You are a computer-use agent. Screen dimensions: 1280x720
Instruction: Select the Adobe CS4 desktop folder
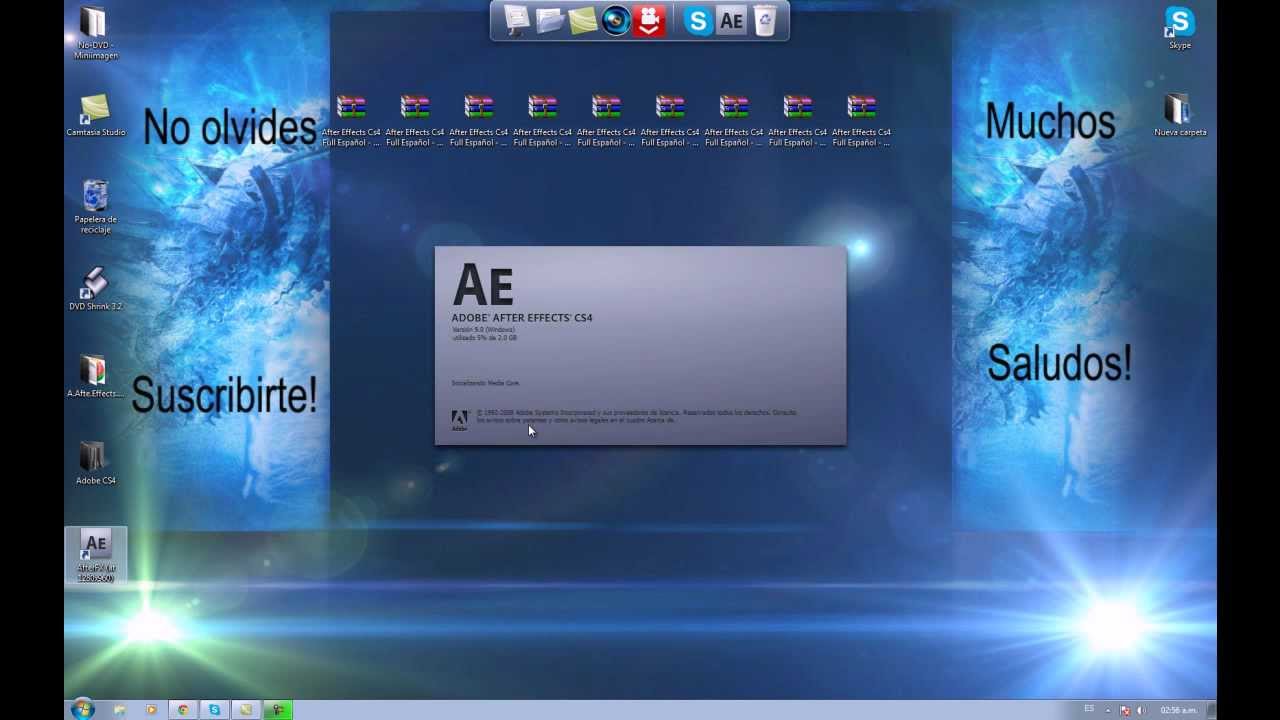coord(95,464)
